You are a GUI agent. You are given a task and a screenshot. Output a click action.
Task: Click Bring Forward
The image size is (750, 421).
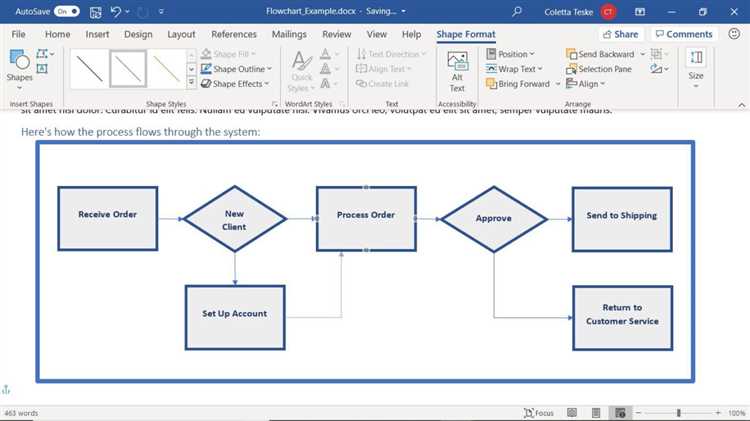point(518,84)
